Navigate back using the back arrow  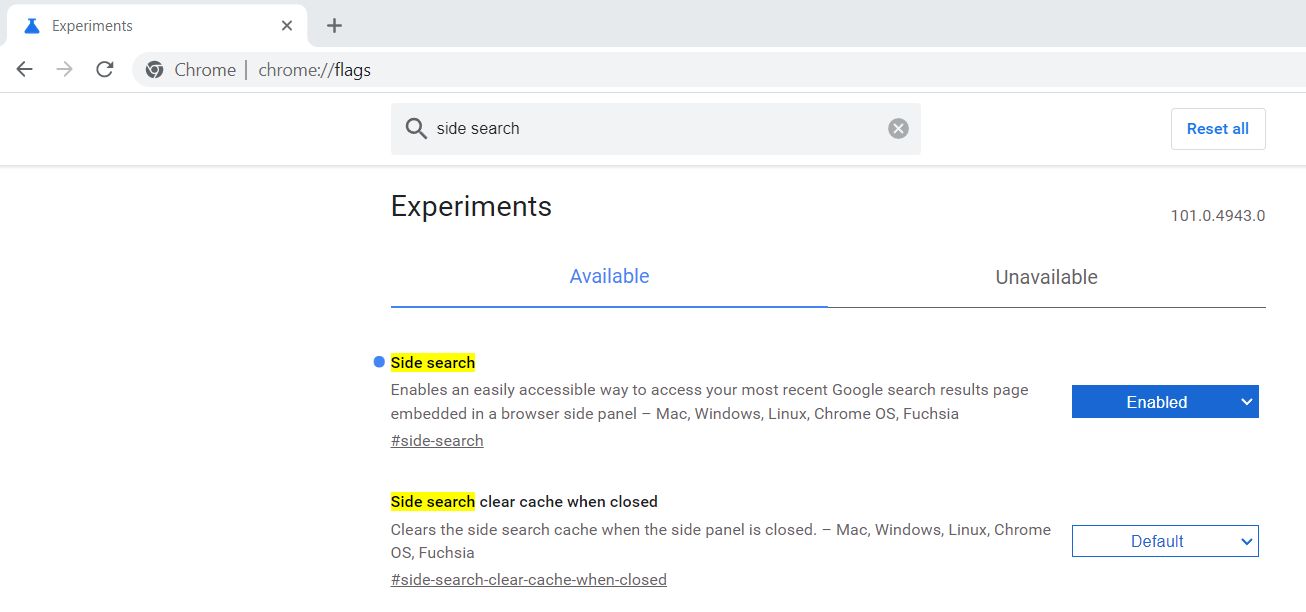[24, 69]
